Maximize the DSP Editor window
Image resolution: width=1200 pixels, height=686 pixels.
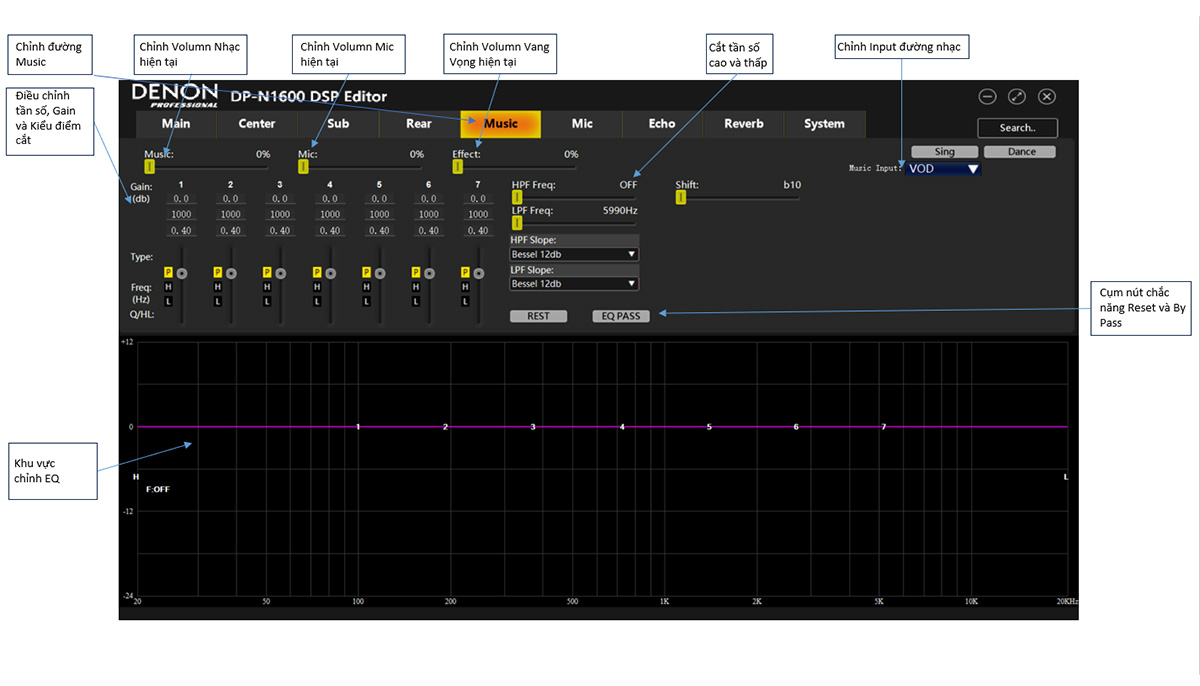tap(1017, 97)
